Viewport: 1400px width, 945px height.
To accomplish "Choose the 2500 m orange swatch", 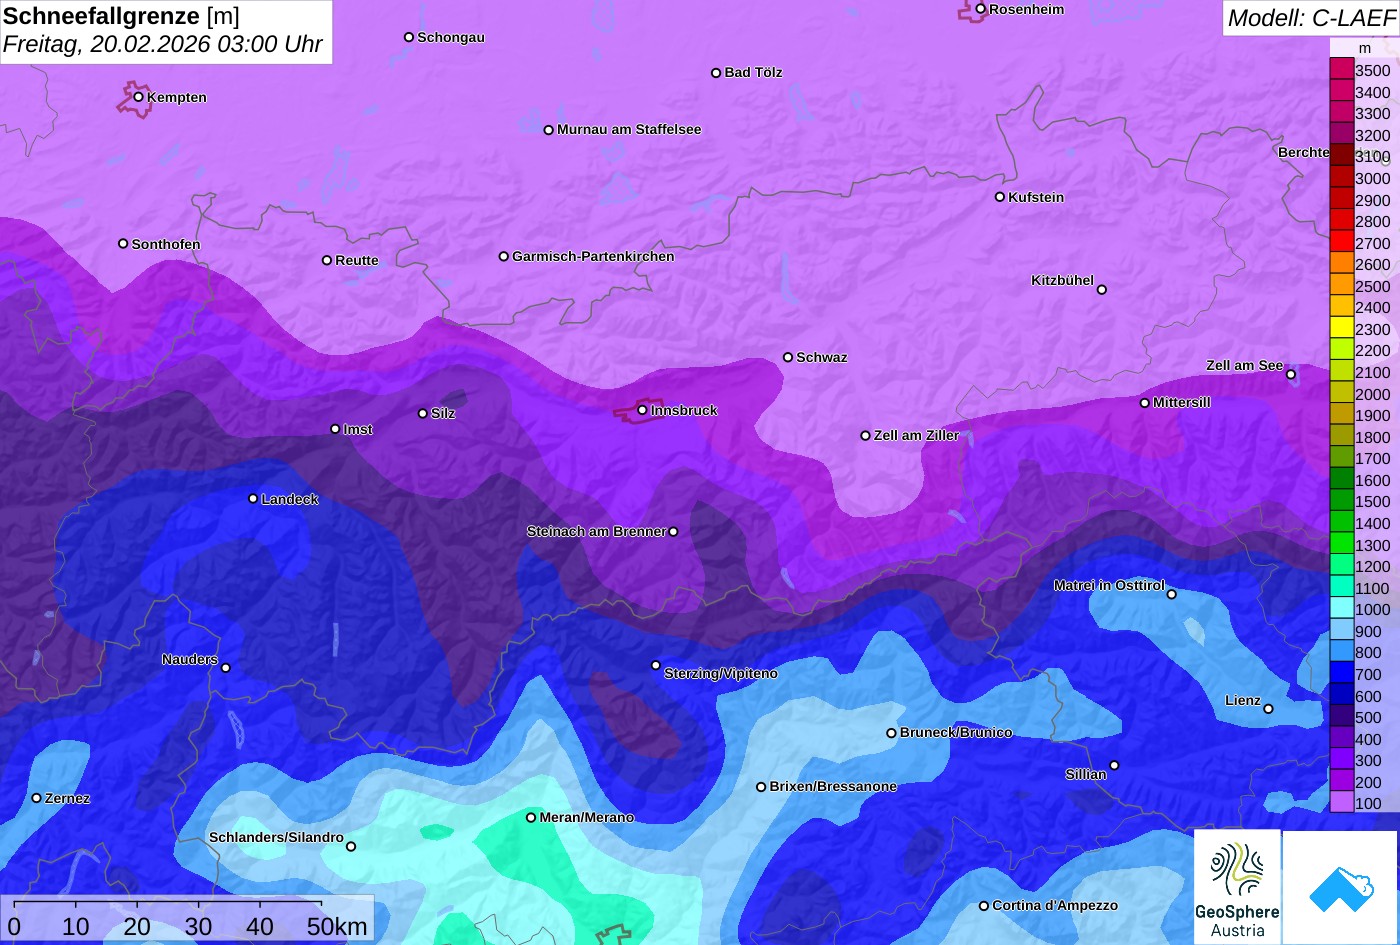I will 1341,286.
